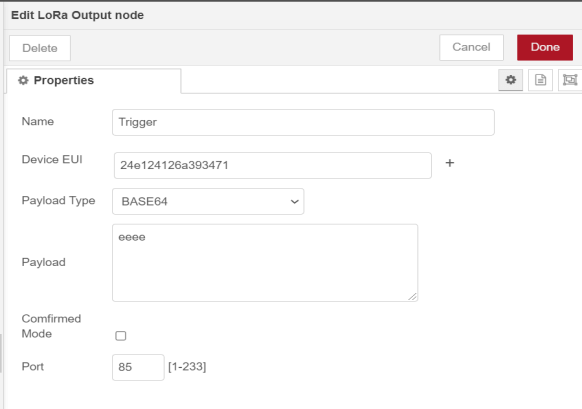Click the gear icon in Properties tab
The image size is (582, 409).
point(23,80)
